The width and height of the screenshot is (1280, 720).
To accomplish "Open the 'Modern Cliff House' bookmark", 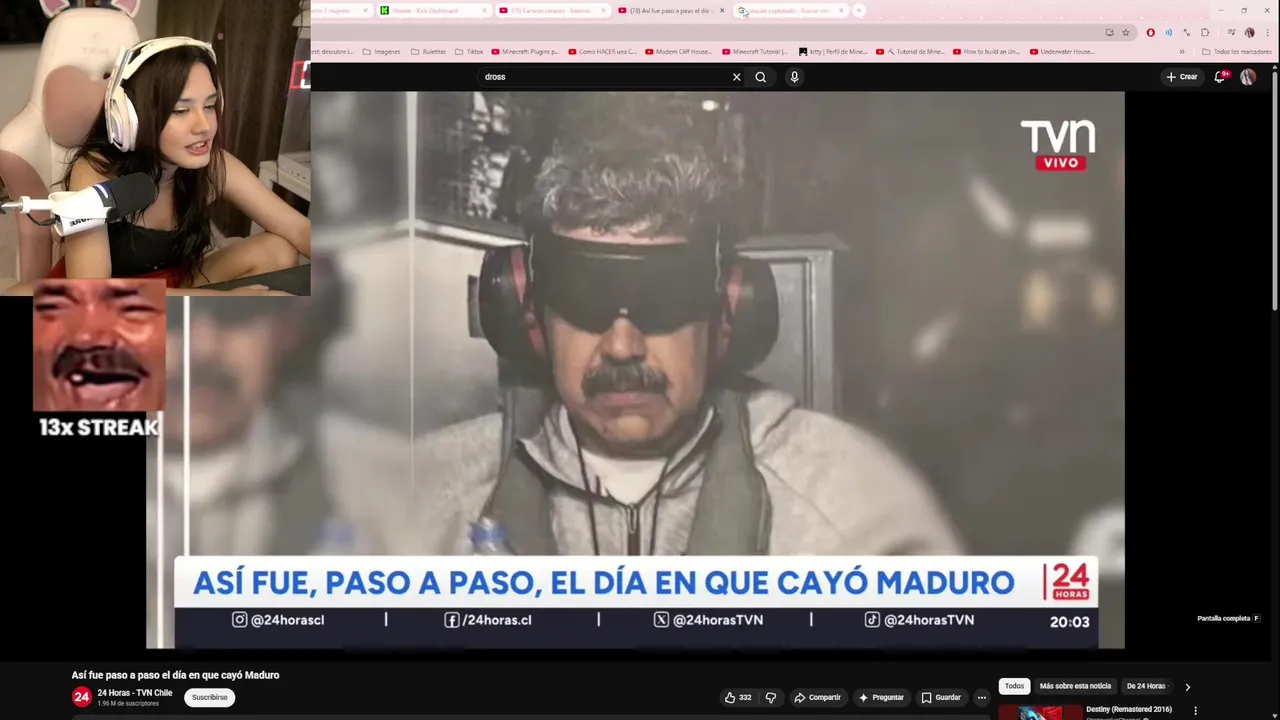I will click(679, 51).
